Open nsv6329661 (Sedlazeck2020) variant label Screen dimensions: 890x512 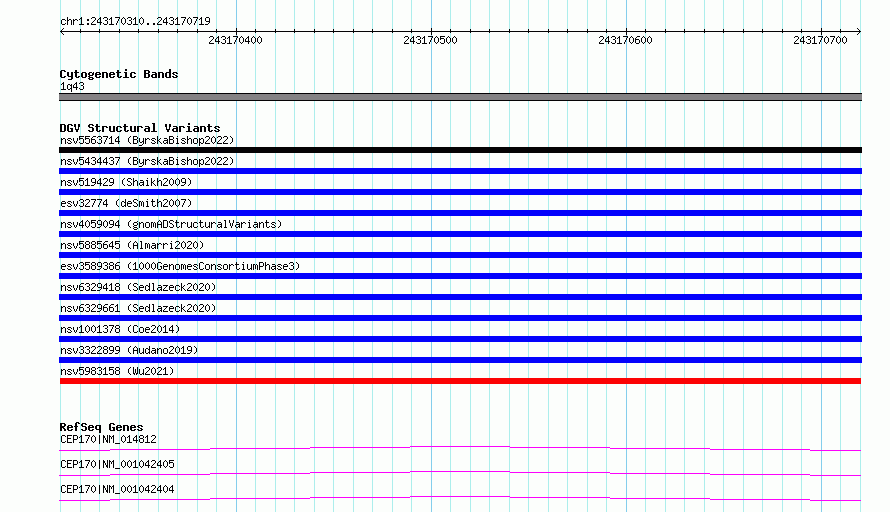[138, 308]
